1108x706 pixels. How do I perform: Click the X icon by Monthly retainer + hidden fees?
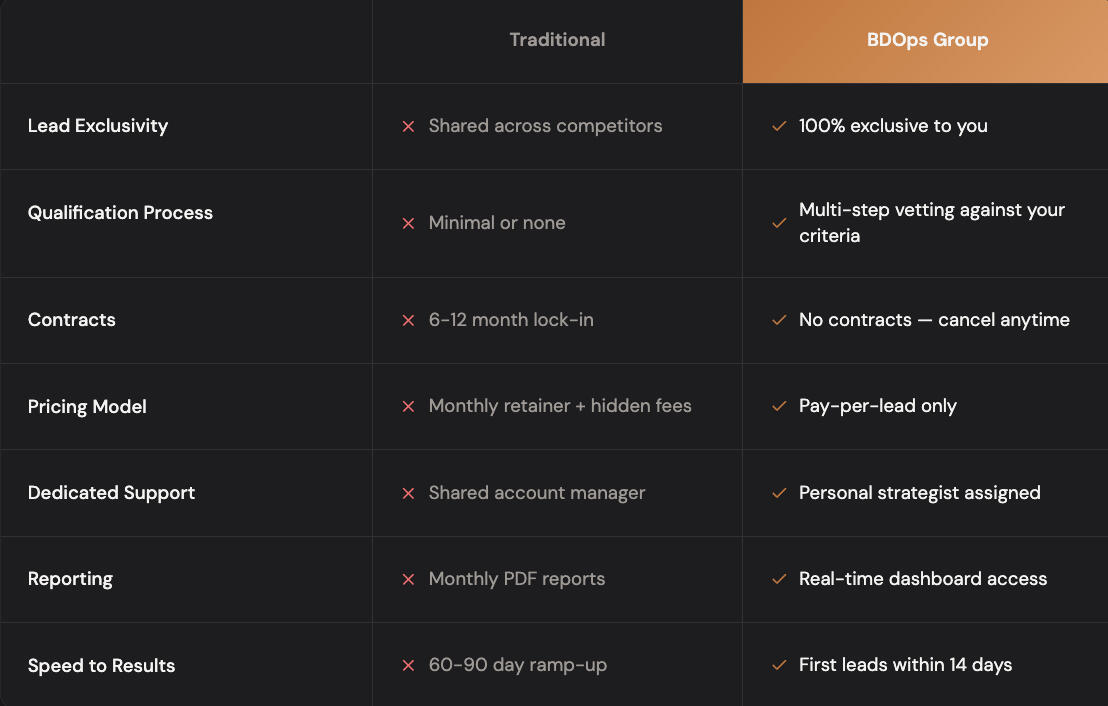(x=408, y=407)
